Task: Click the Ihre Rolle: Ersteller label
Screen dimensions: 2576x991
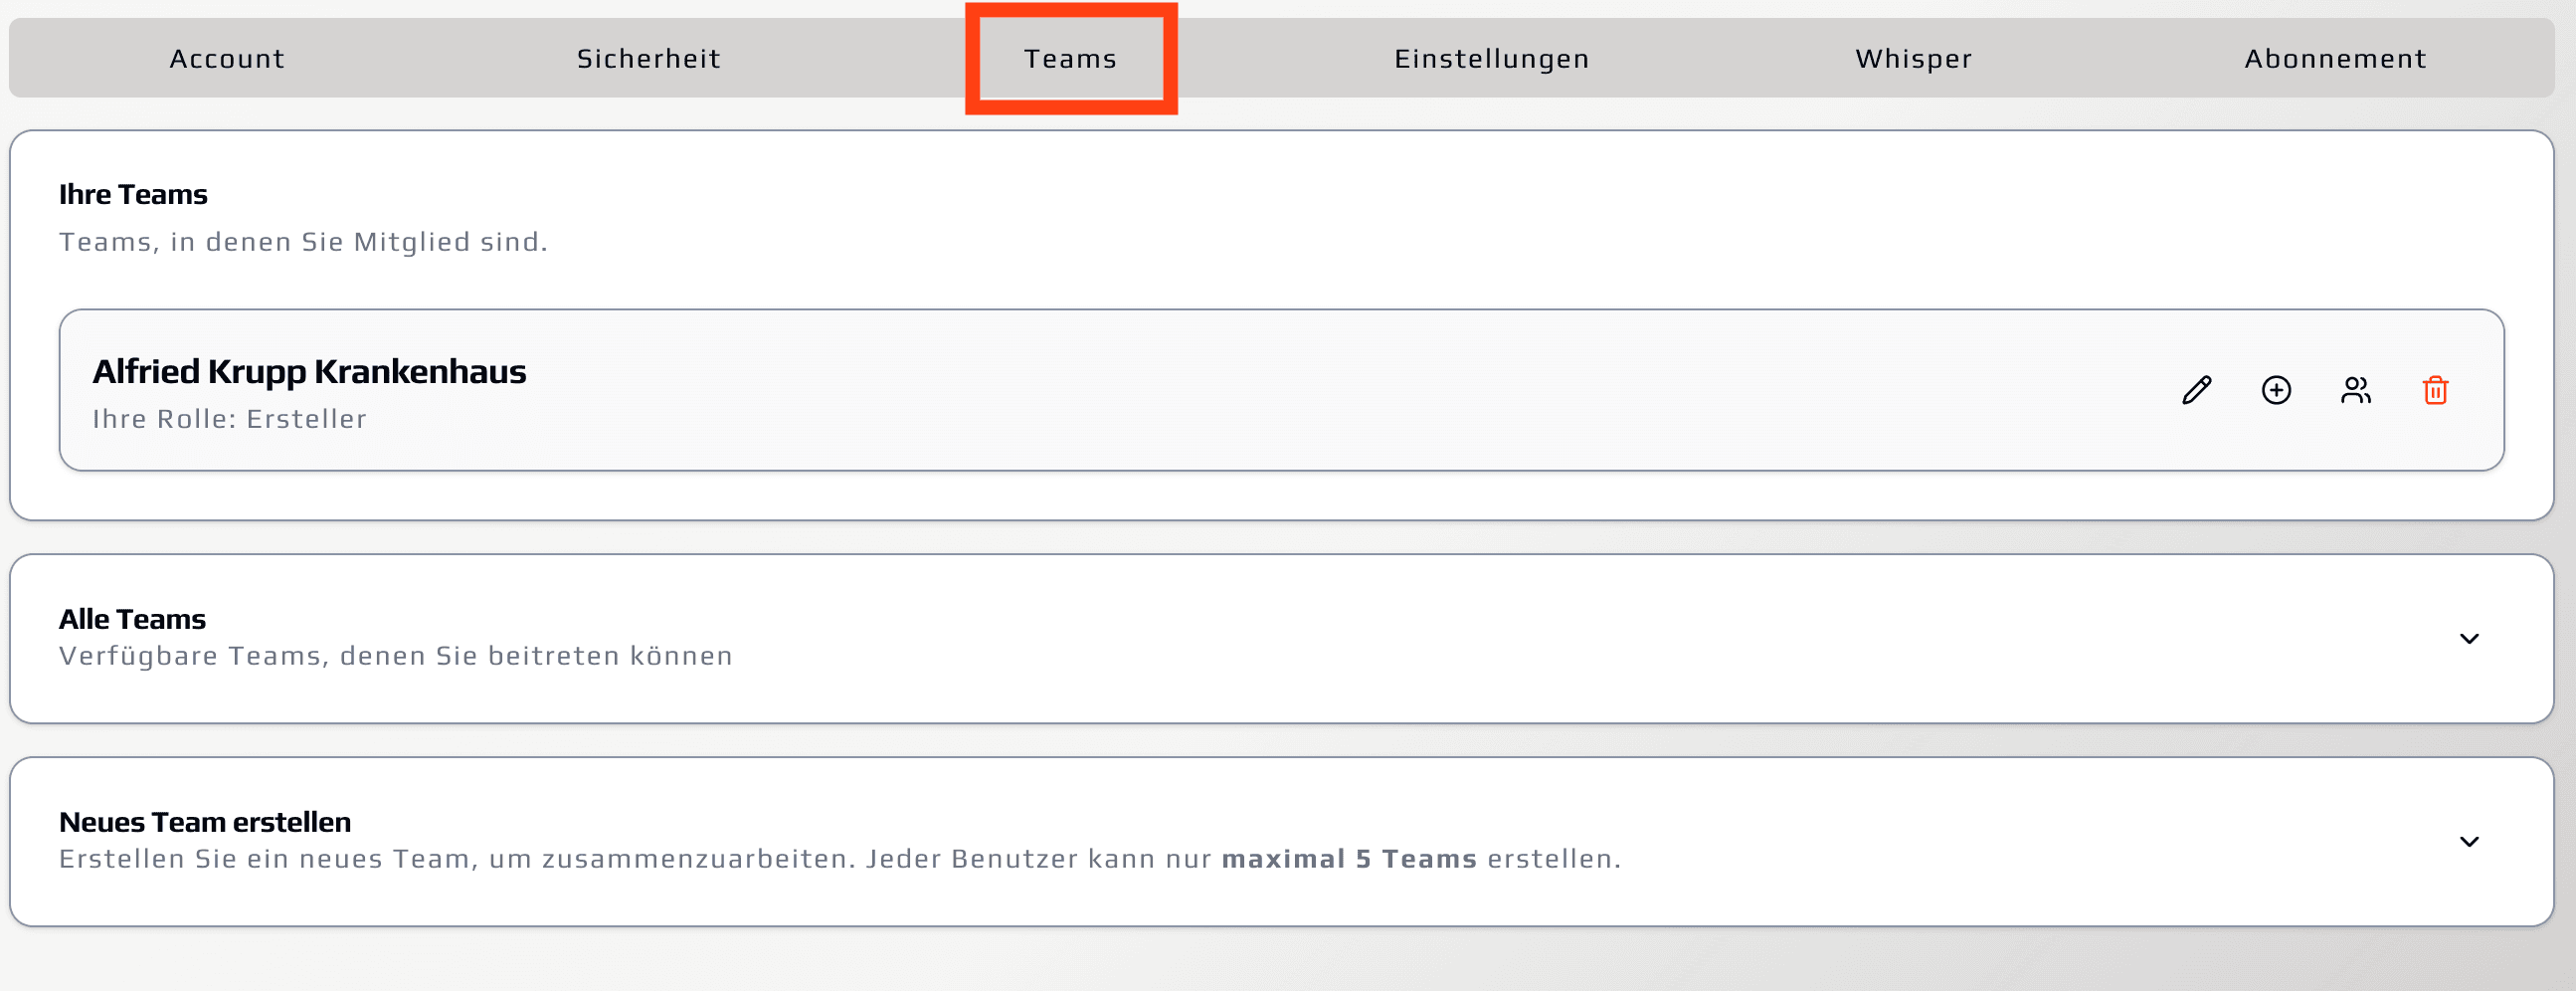Action: click(229, 419)
